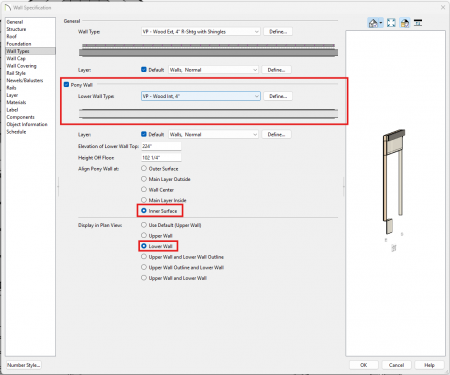Open the Lower Wall Type dropdown
The image size is (450, 375).
tap(201, 96)
